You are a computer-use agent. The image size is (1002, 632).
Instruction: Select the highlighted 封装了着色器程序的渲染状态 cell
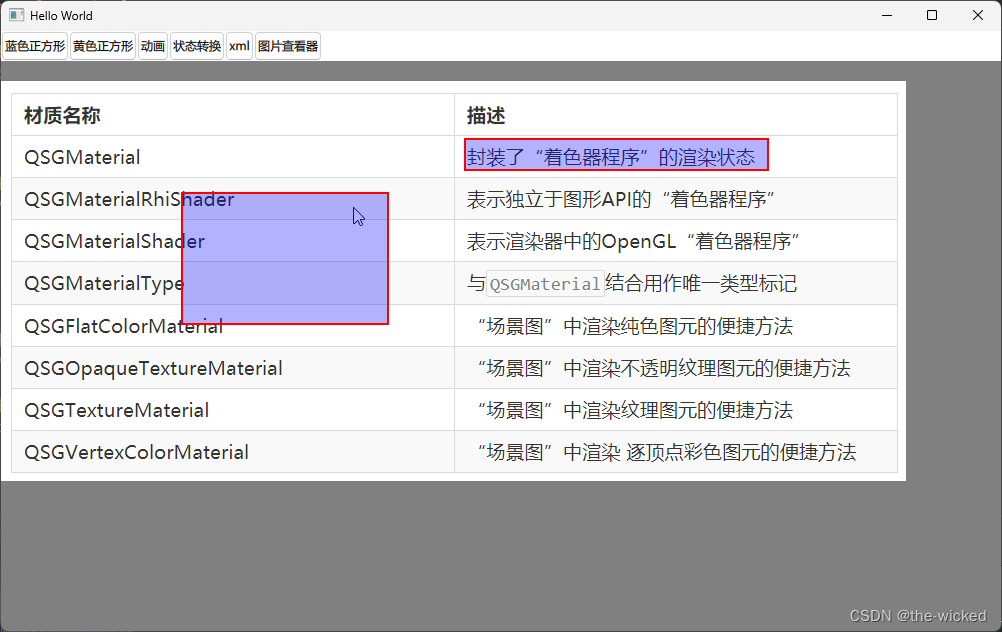[616, 154]
